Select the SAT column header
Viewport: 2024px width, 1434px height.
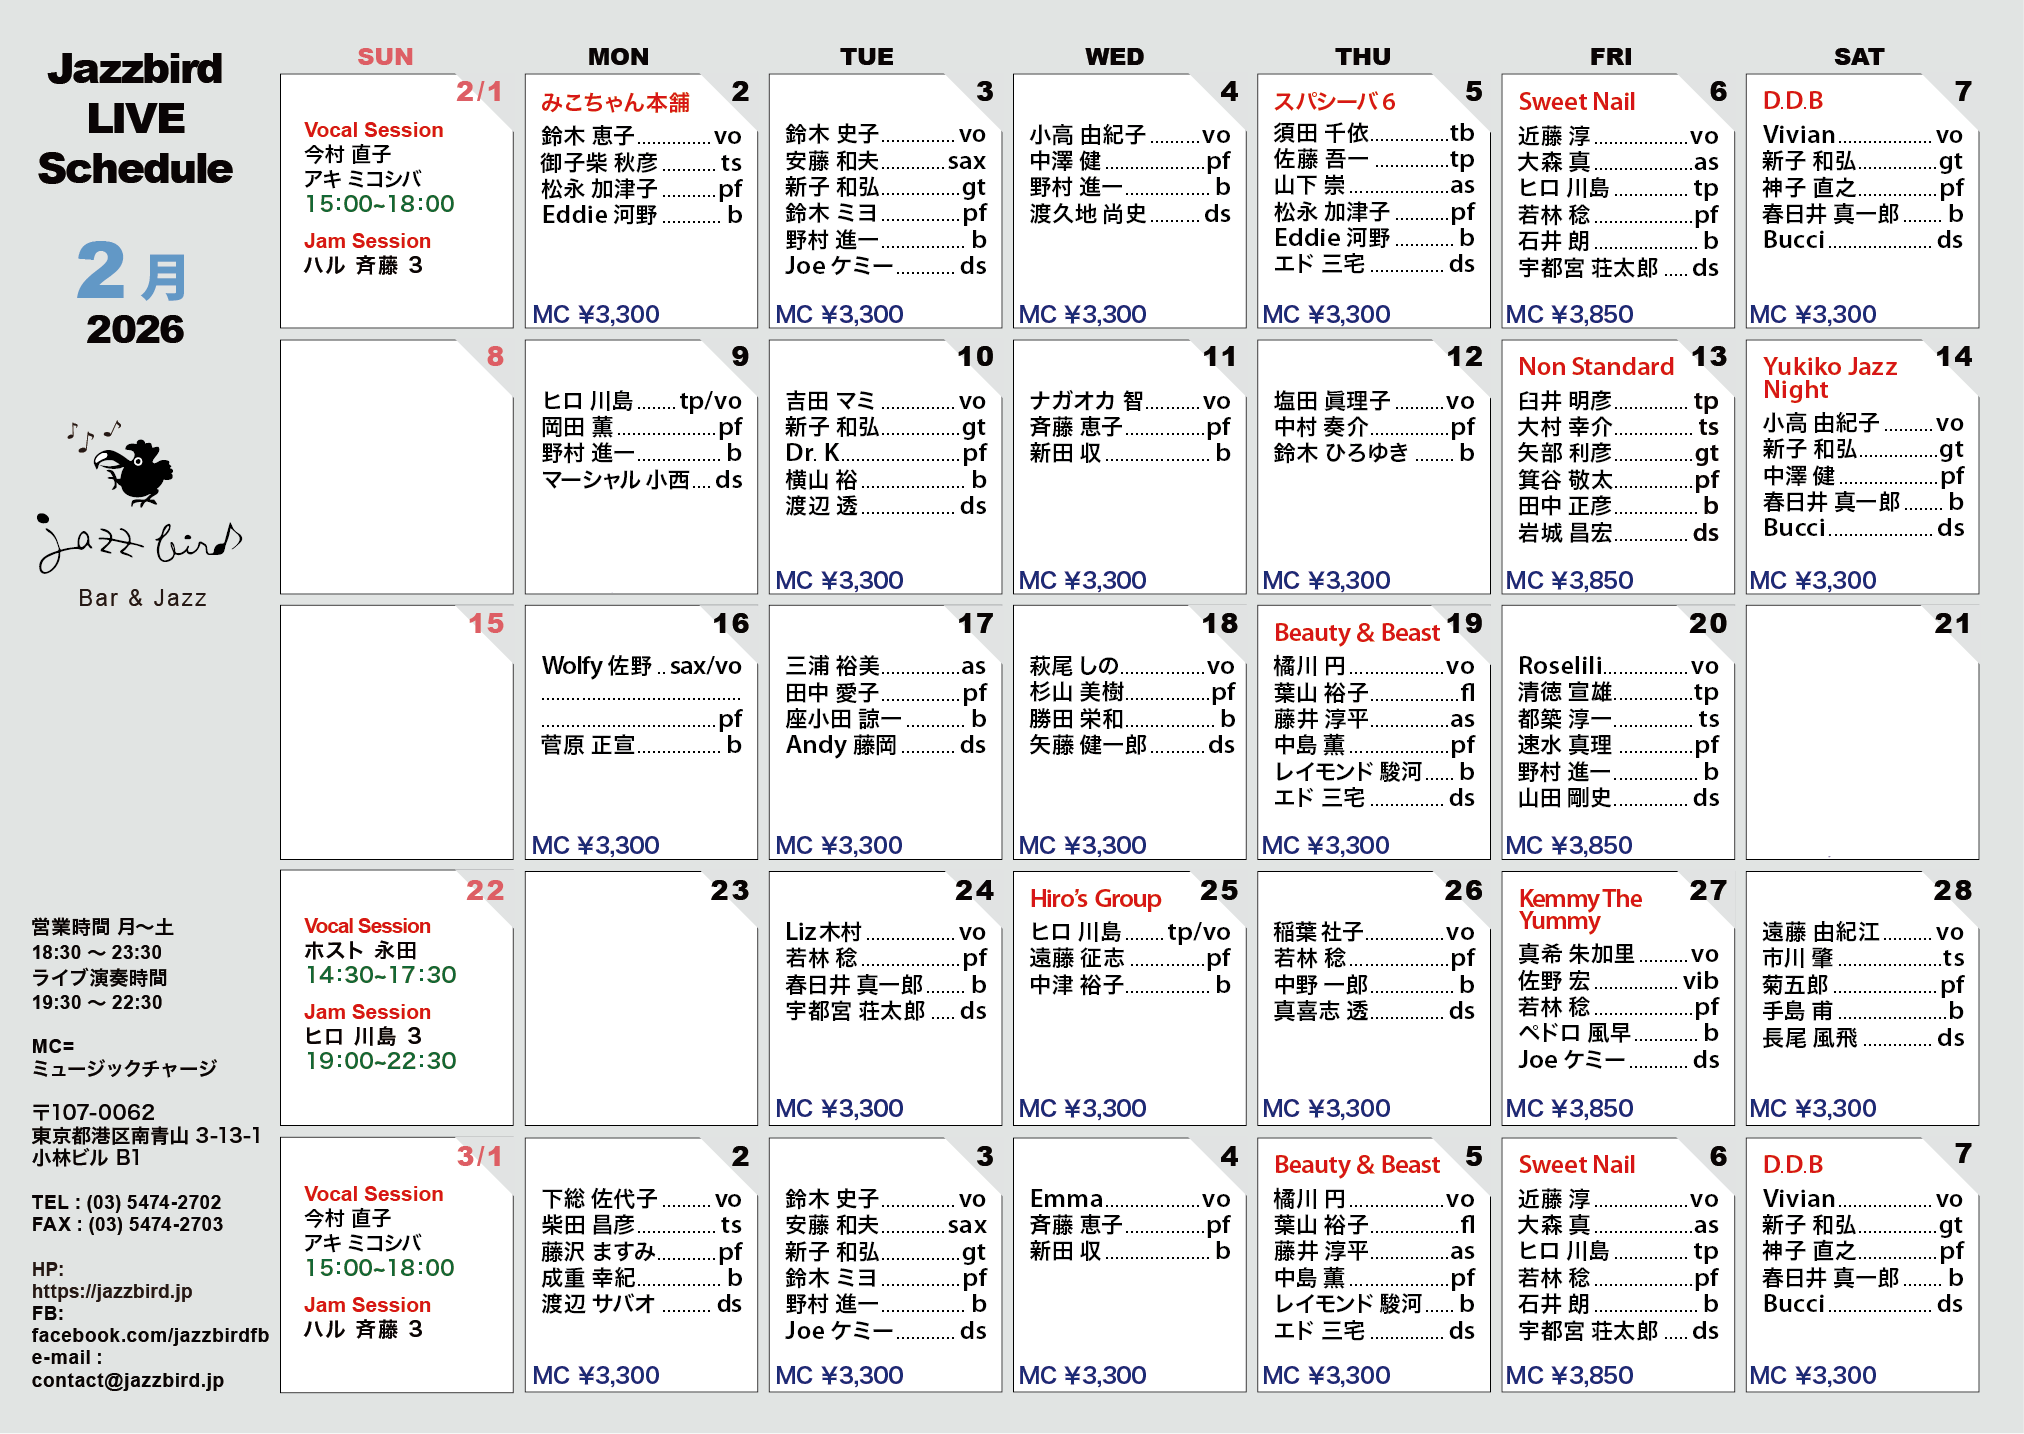pyautogui.click(x=1858, y=57)
